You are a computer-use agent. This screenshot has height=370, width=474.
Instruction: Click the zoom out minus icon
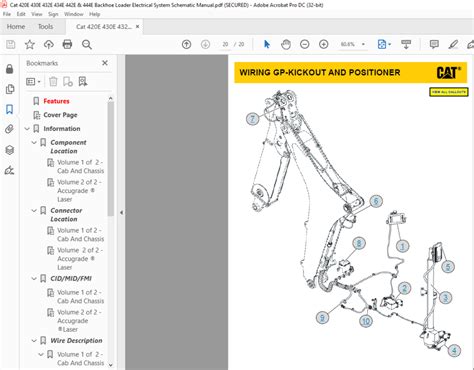[305, 44]
